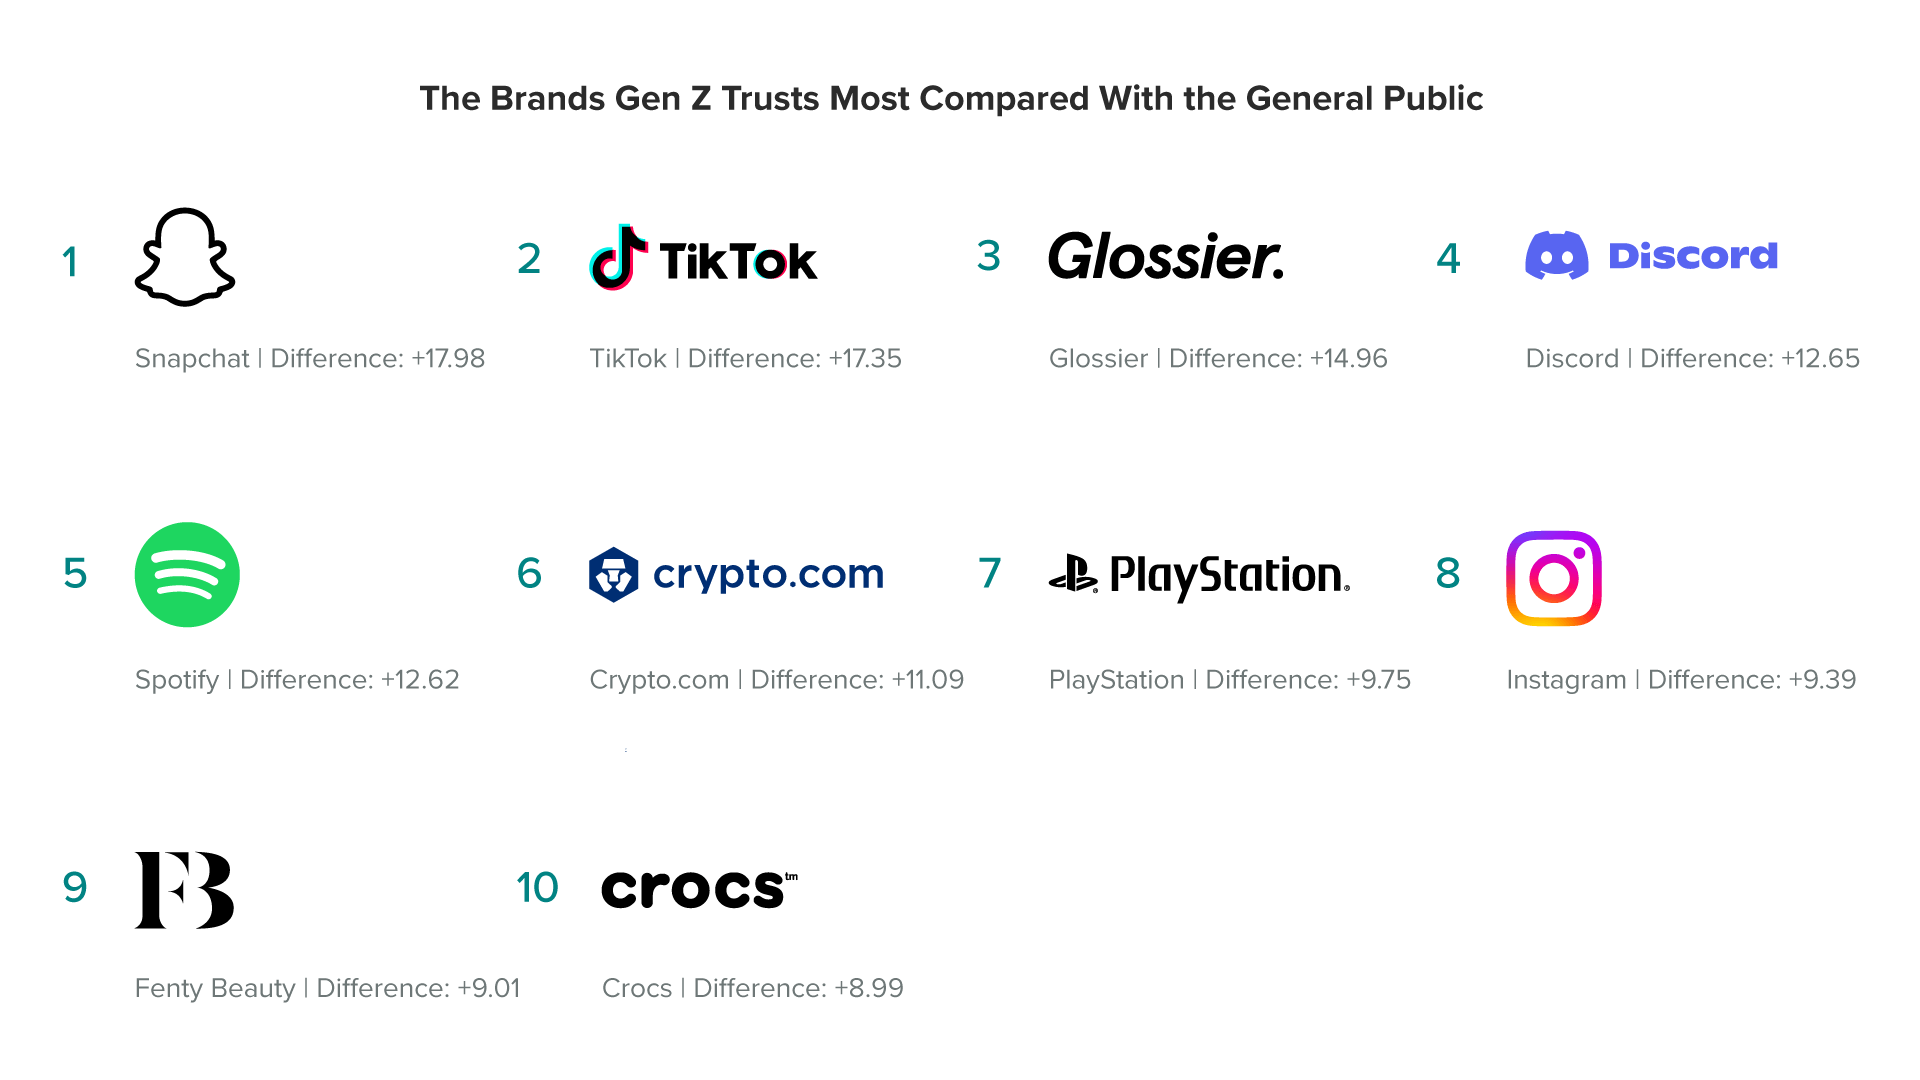Click the Glossier wordmark logo
Image resolution: width=1920 pixels, height=1080 pixels.
pyautogui.click(x=1166, y=257)
